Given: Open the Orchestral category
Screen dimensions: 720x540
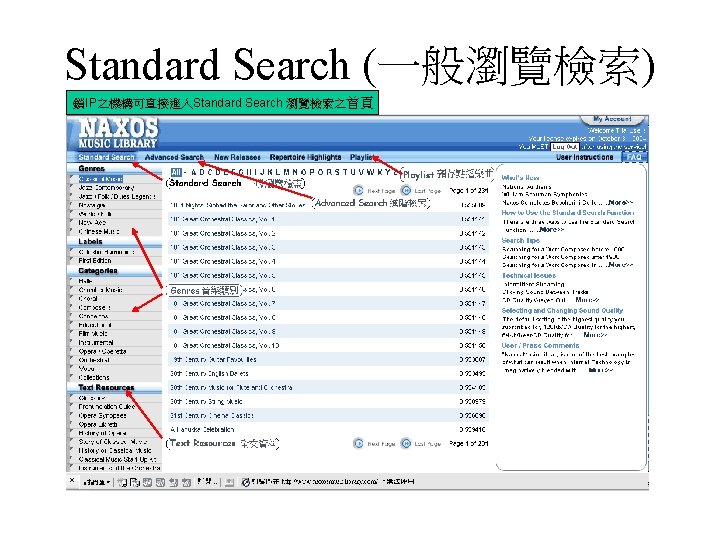Looking at the screenshot, I should [x=94, y=360].
